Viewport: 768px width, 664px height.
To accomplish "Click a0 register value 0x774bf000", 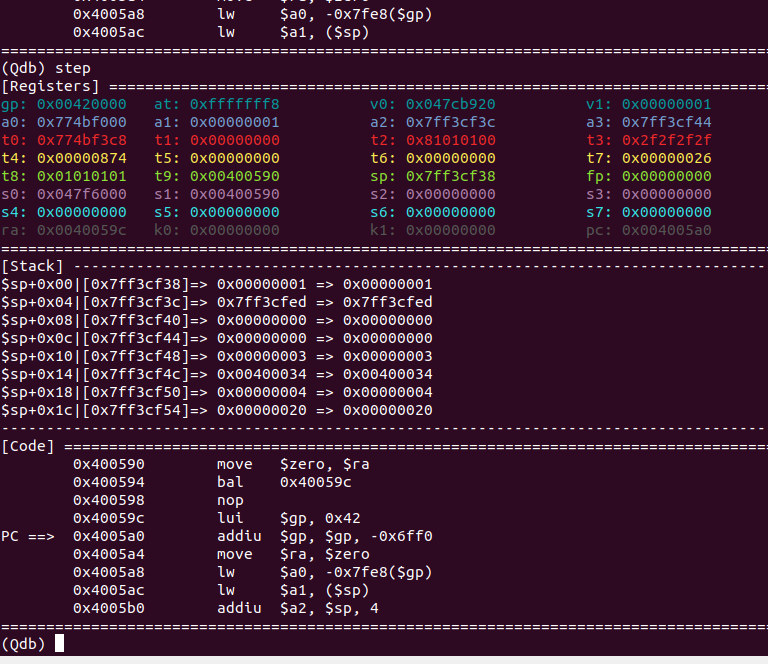I will (x=82, y=122).
